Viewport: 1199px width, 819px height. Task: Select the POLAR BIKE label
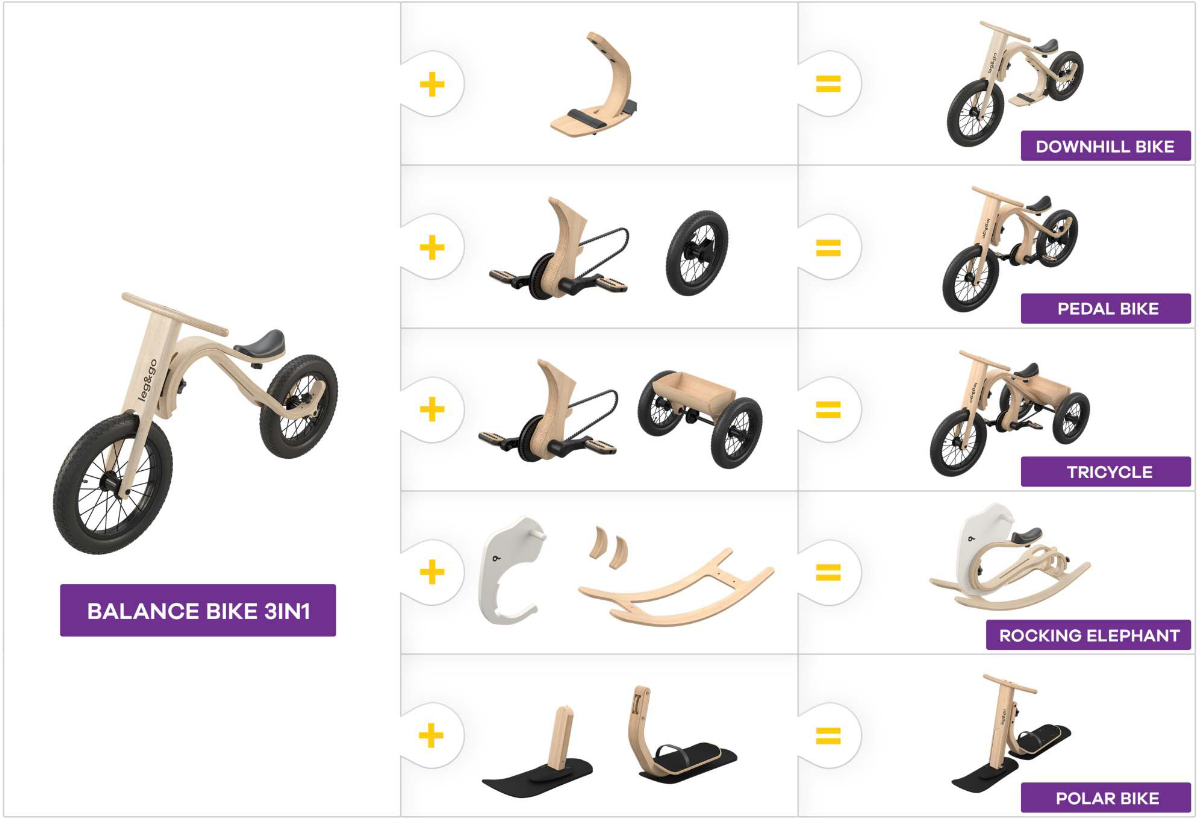[1105, 798]
